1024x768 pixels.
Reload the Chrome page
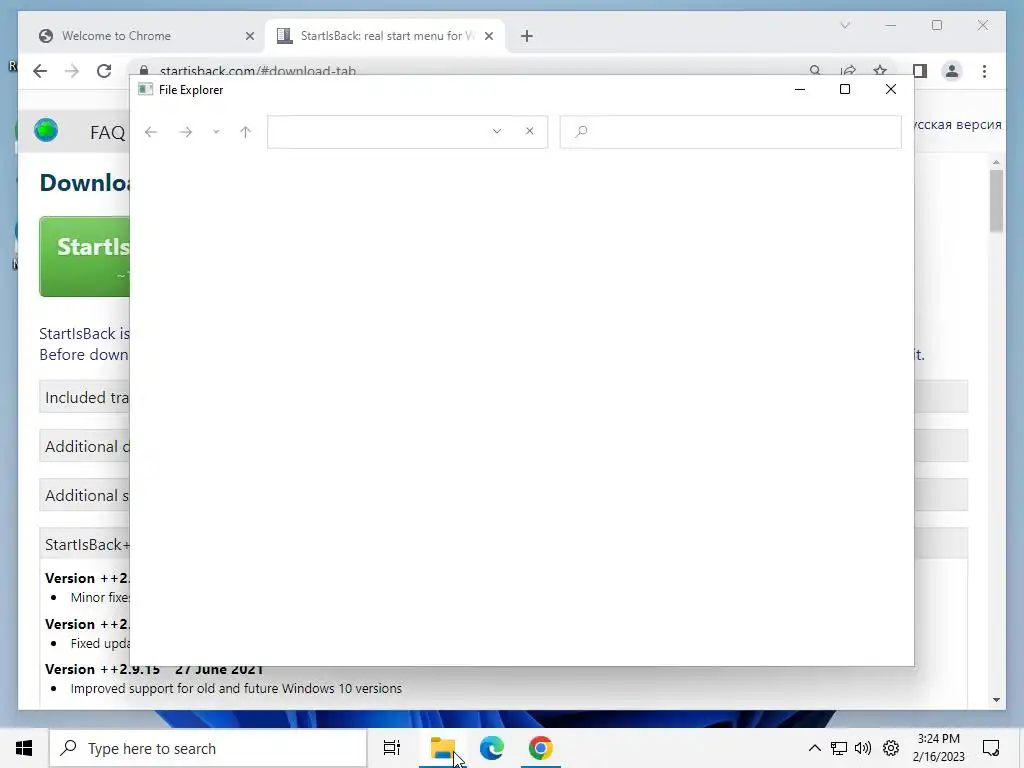pos(104,71)
